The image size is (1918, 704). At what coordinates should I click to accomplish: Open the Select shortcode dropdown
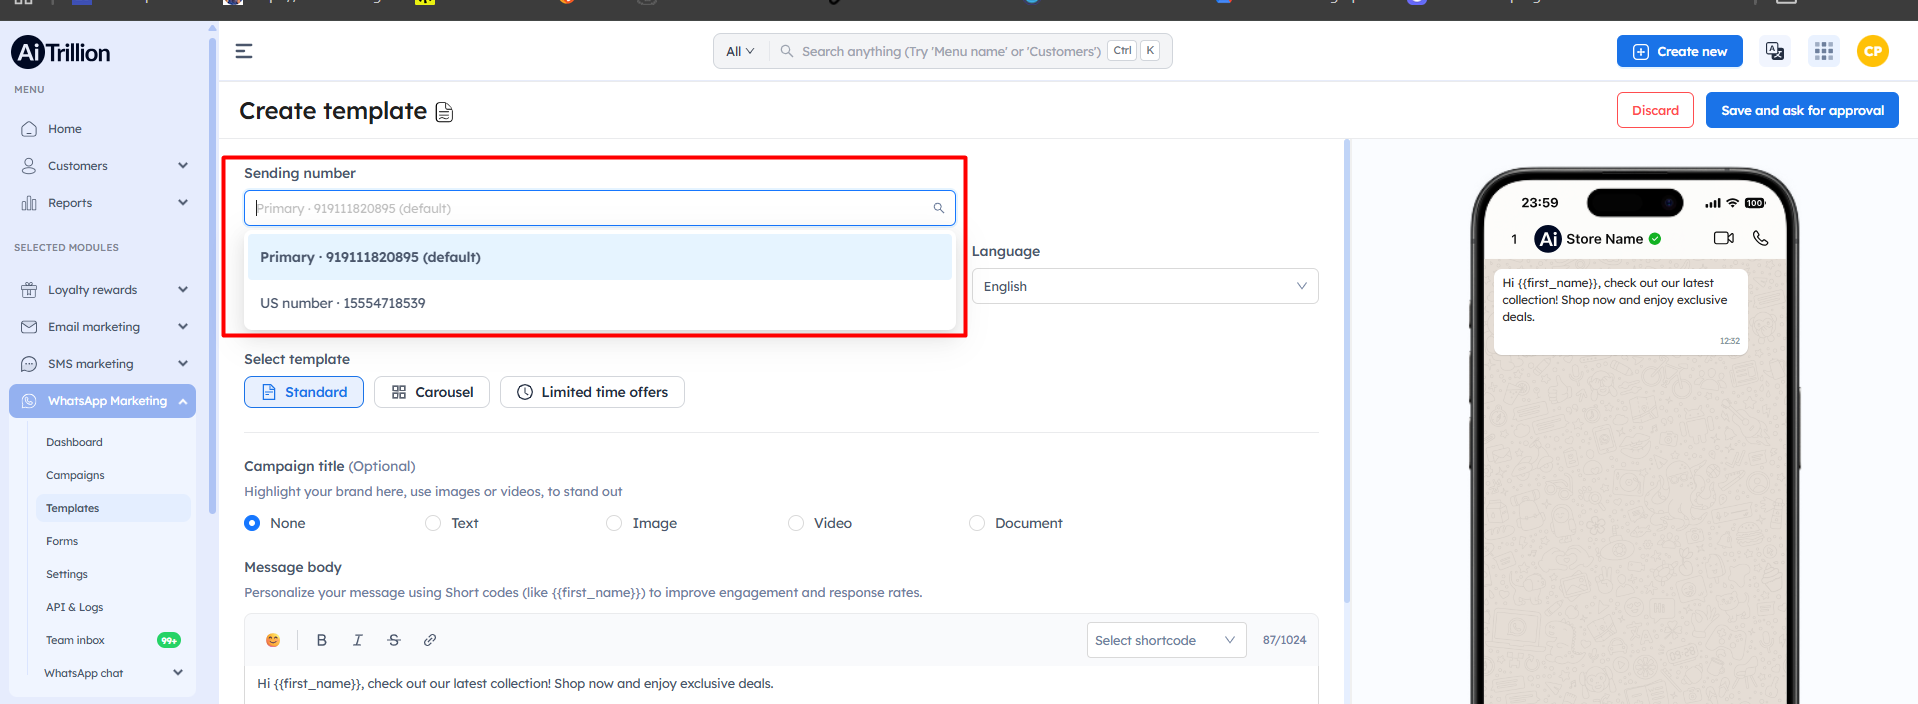pyautogui.click(x=1166, y=640)
